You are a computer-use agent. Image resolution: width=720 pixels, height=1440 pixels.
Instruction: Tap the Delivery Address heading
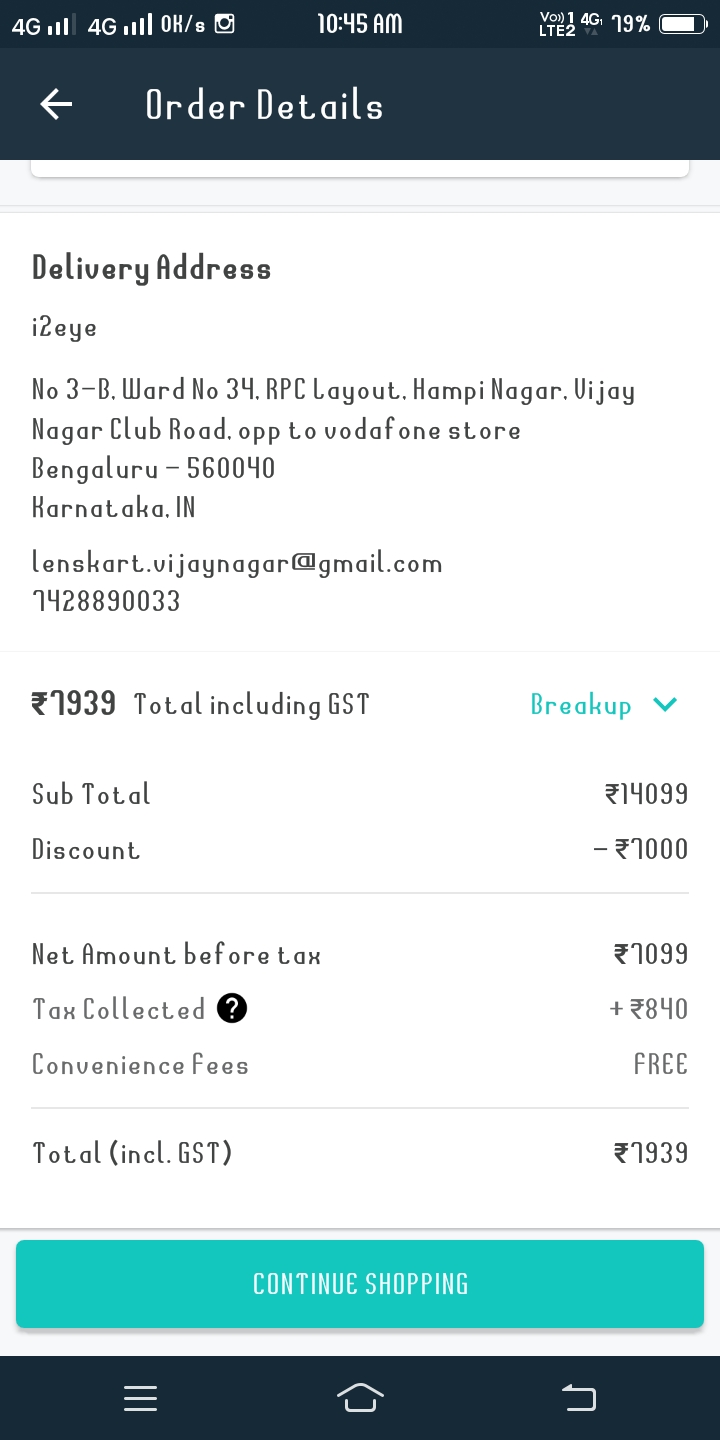(151, 268)
